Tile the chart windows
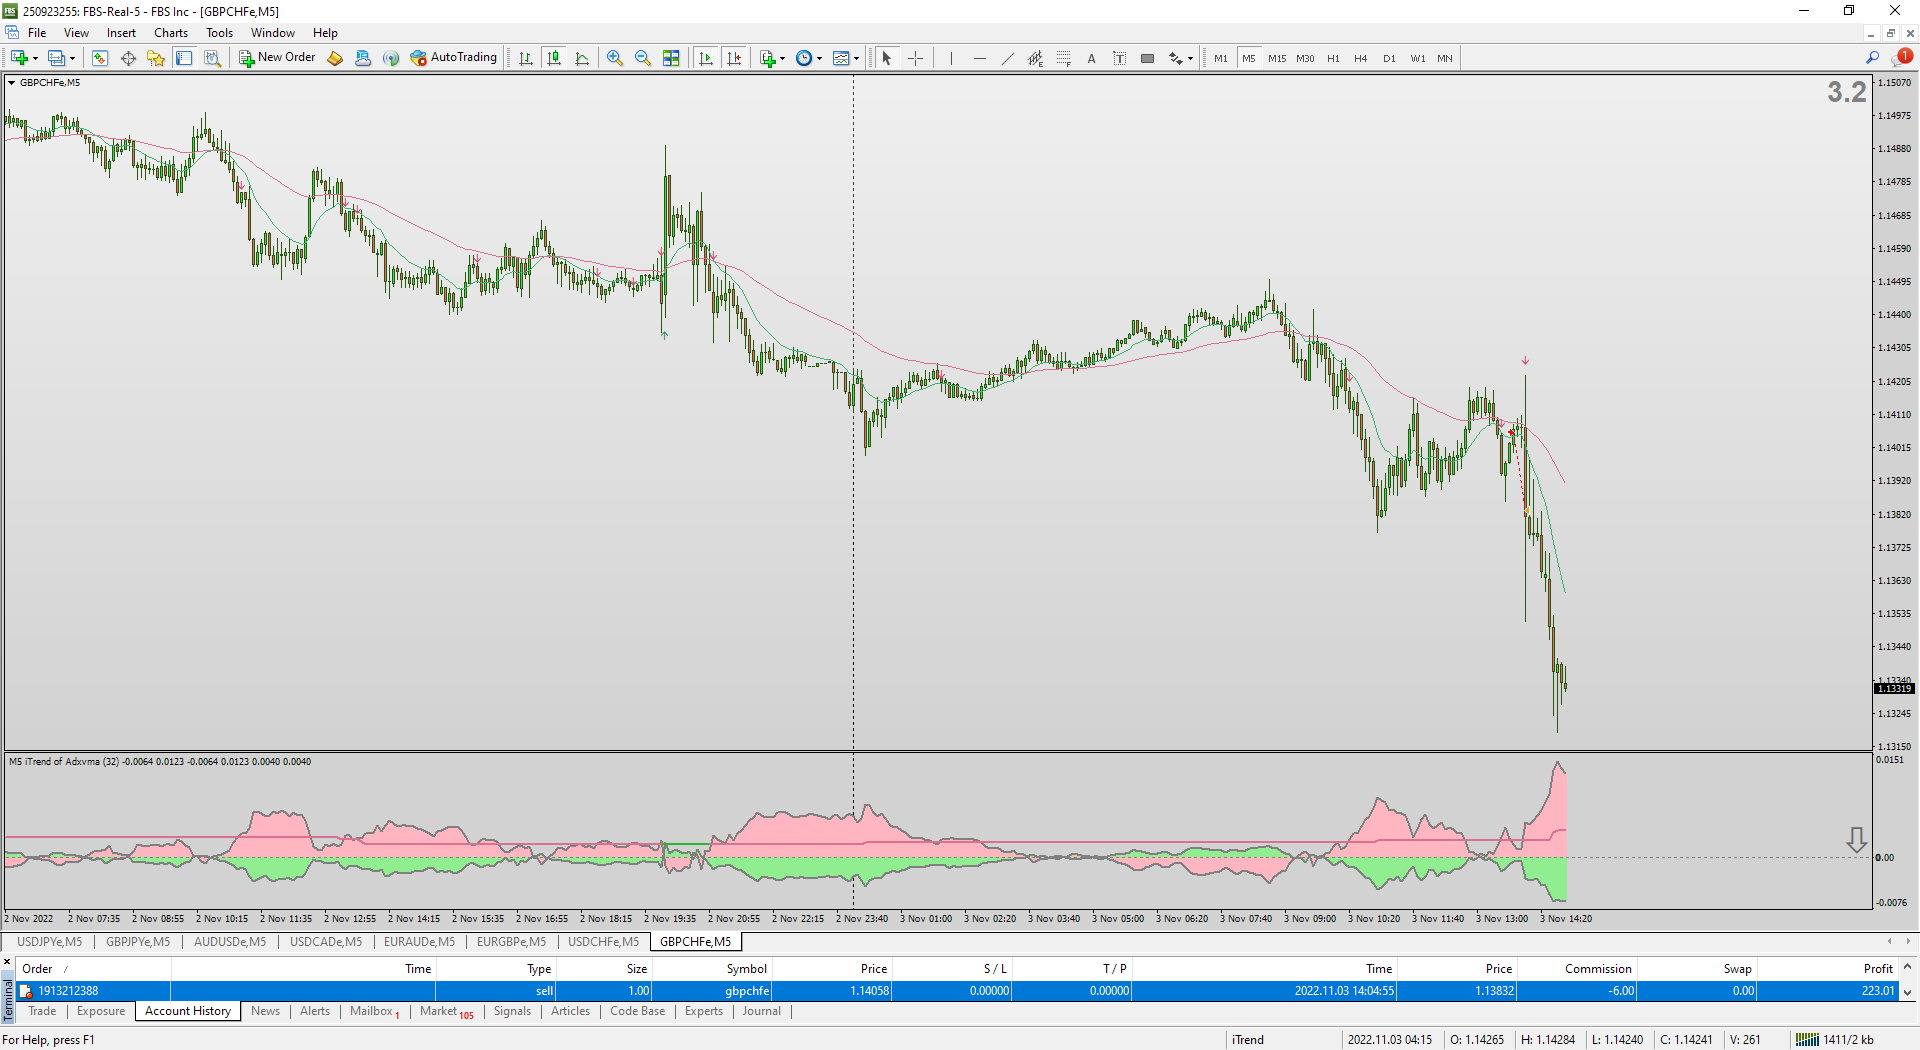 pos(671,58)
